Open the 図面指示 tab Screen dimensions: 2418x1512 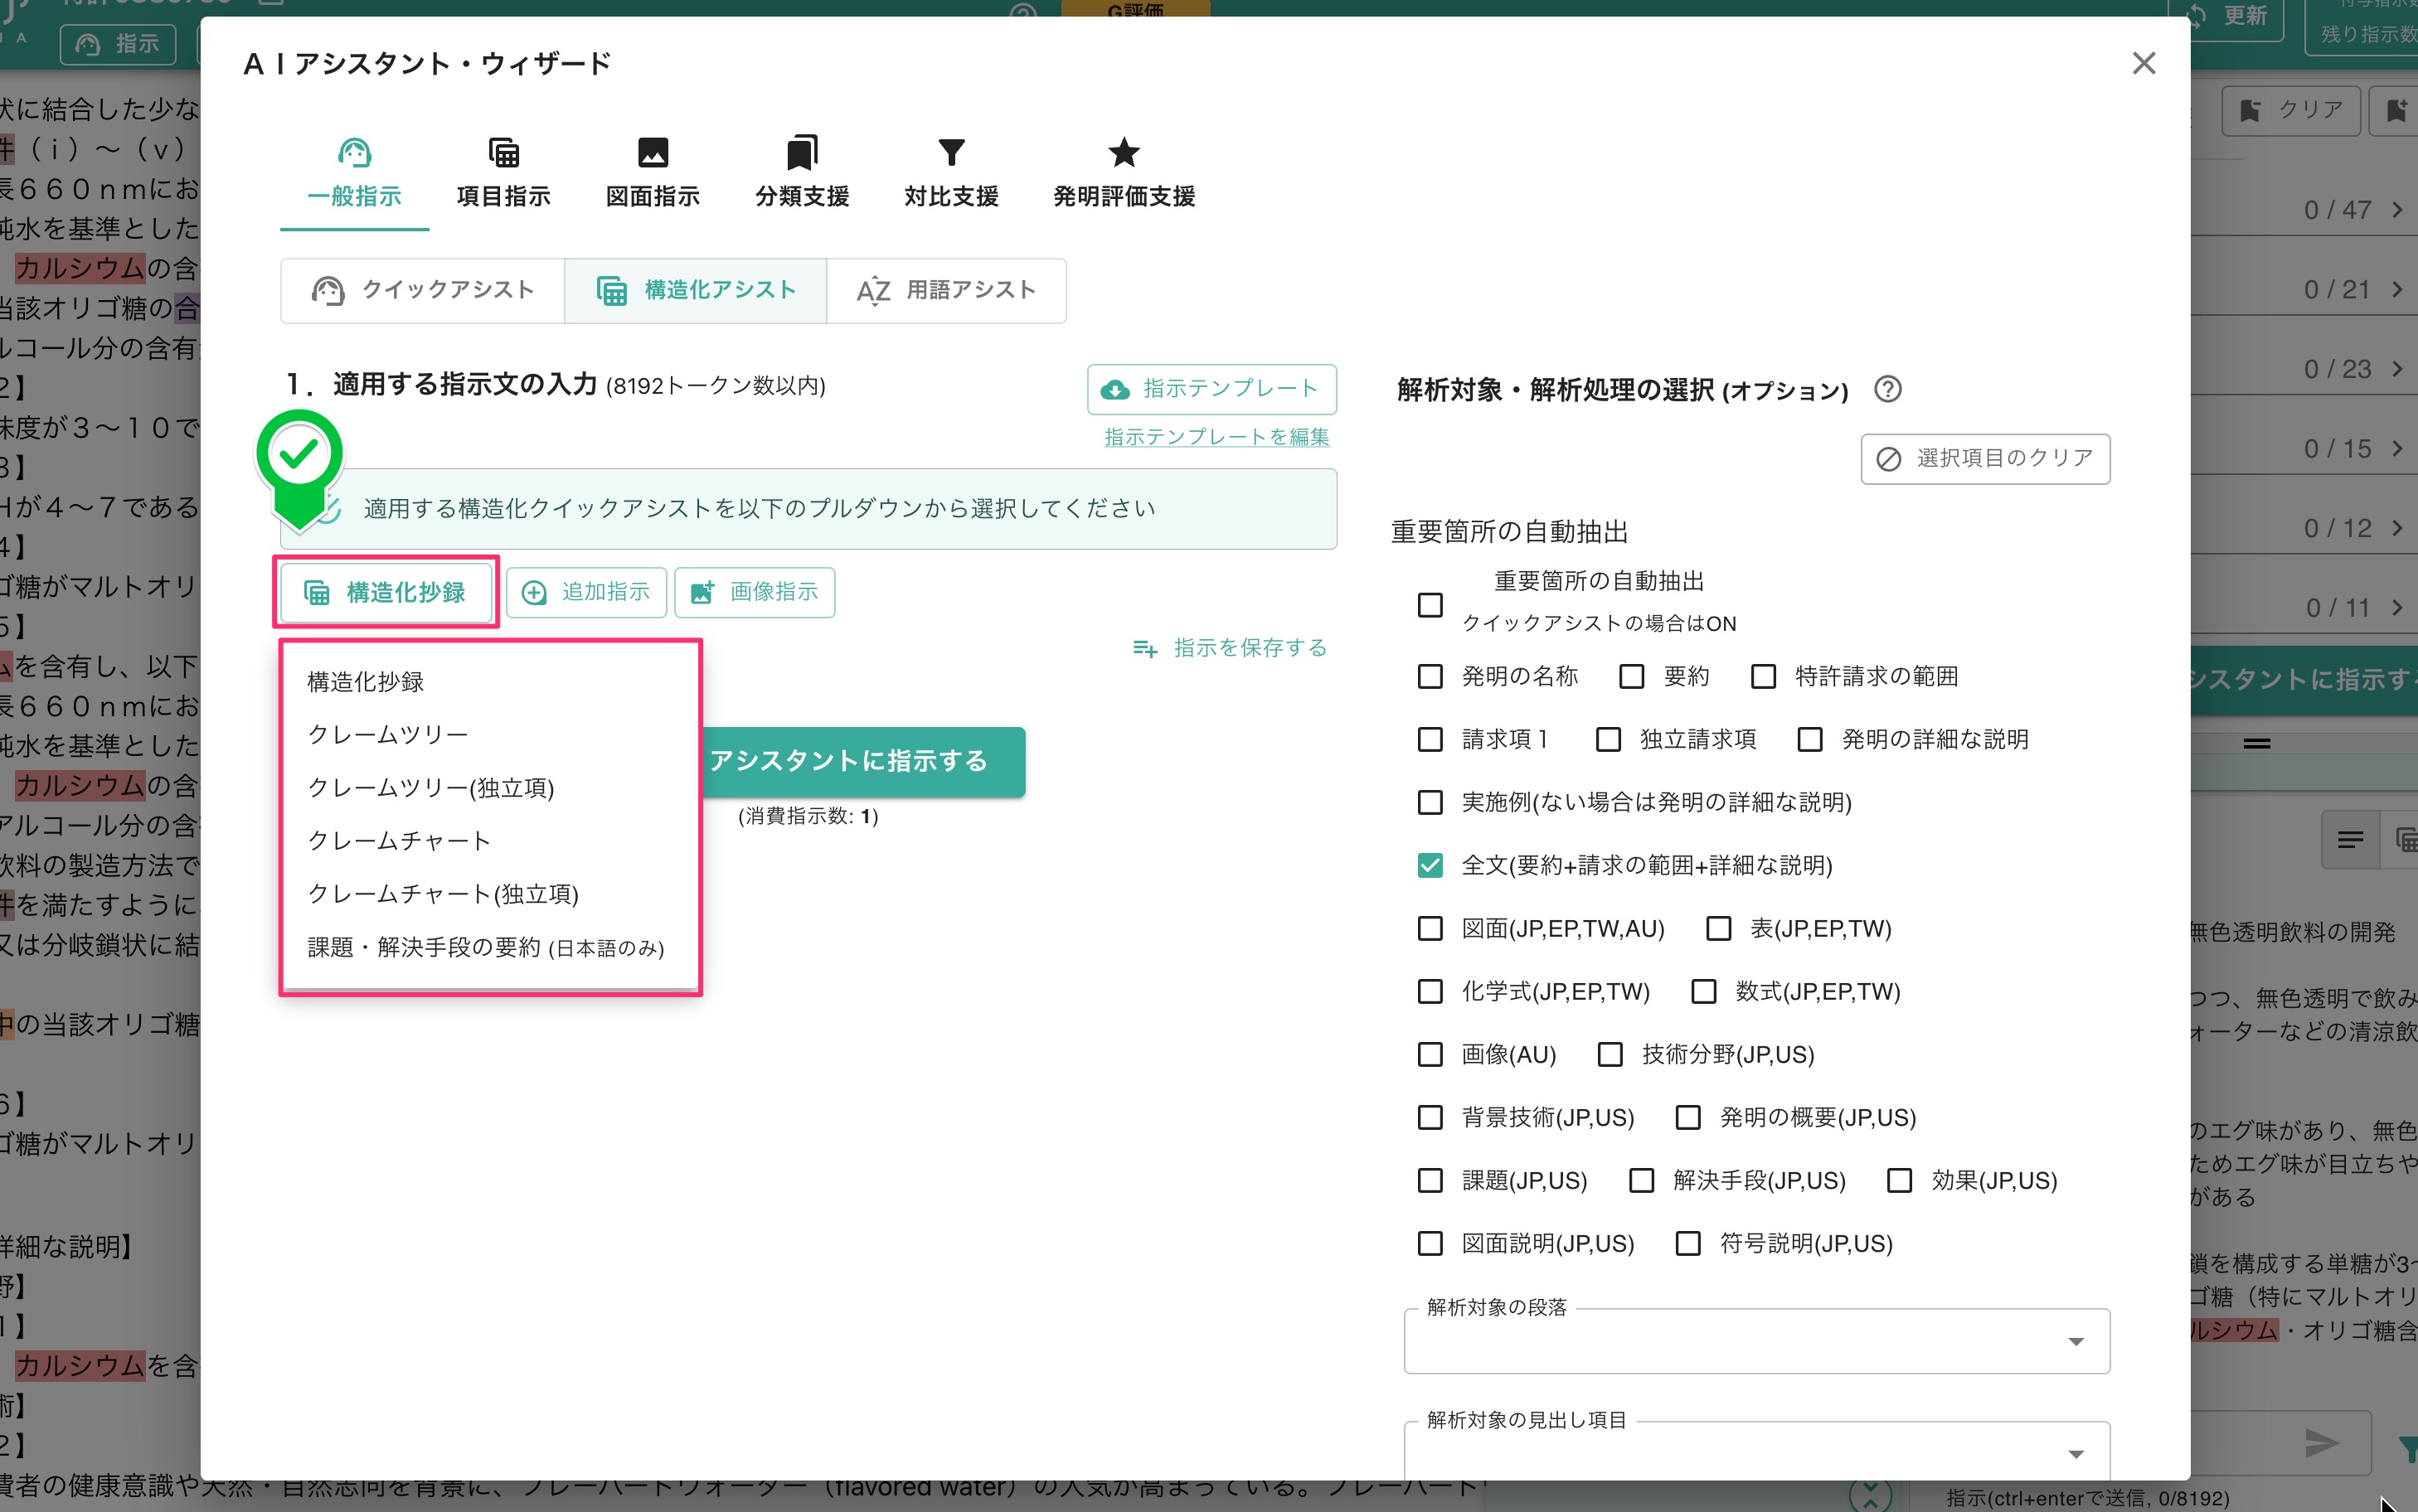point(652,174)
